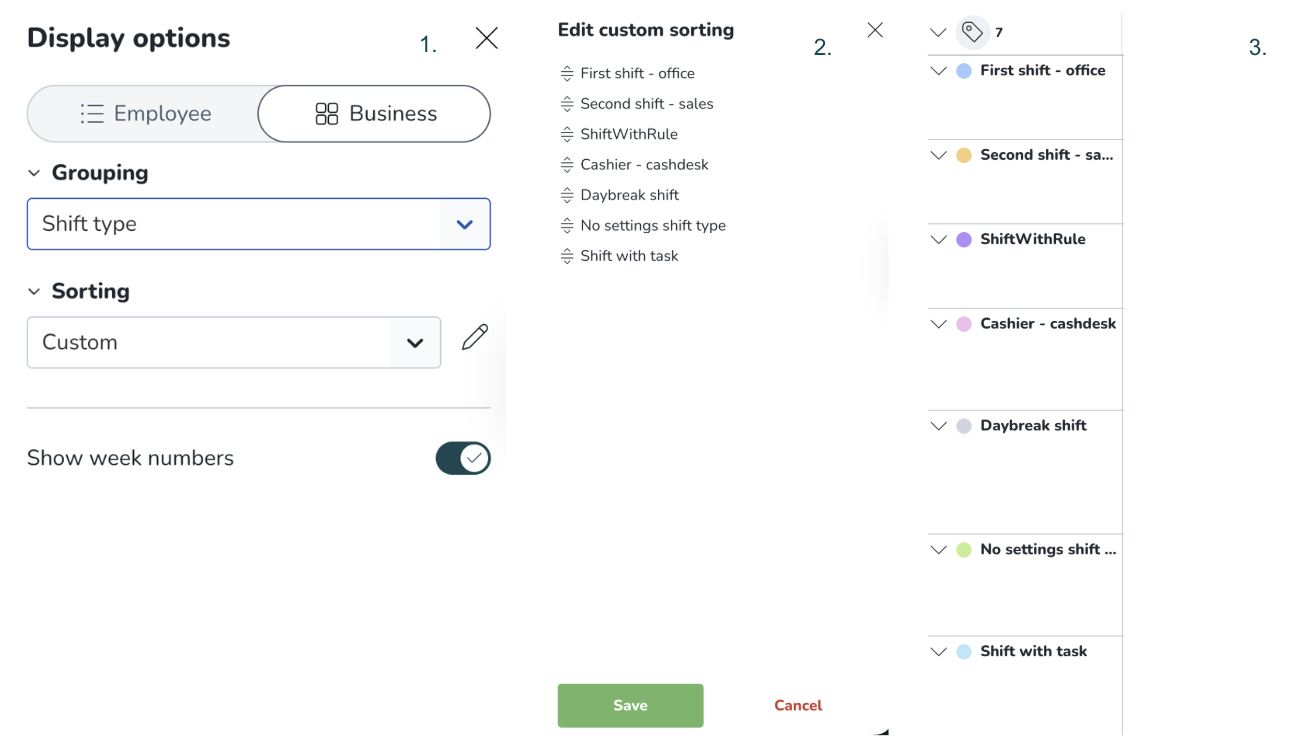Click the tag icon showing 7 shift types
Viewport: 1307px width, 751px height.
(972, 32)
